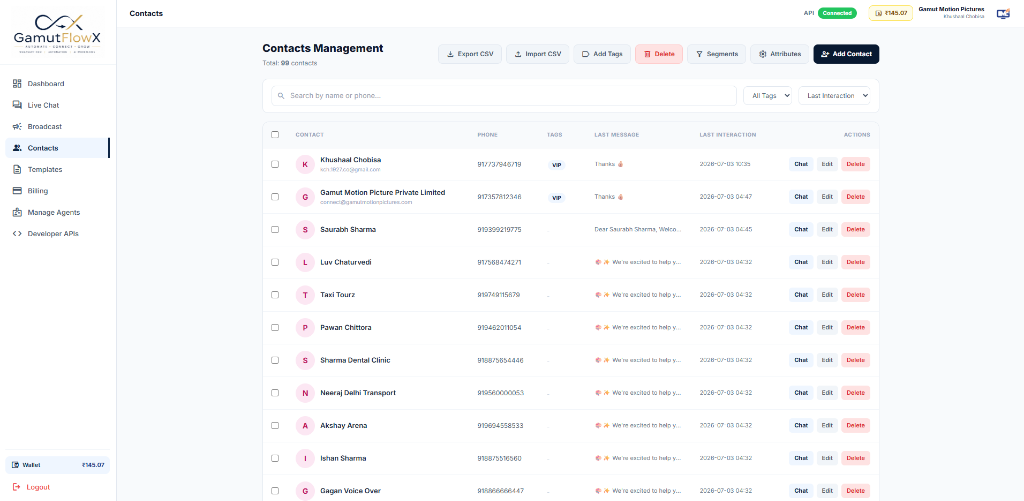The width and height of the screenshot is (1024, 501).
Task: Click the L avatar for Luv Chaturvedi
Action: point(305,263)
